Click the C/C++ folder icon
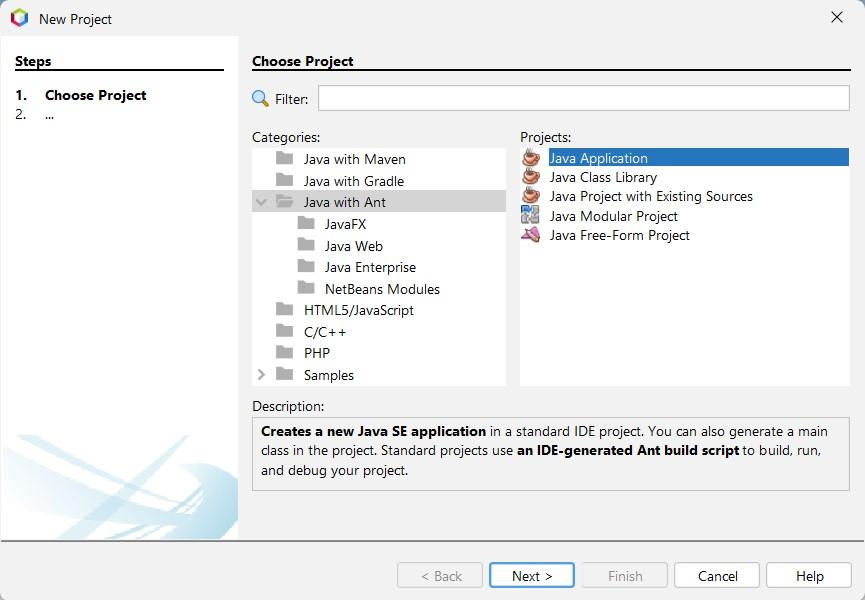 click(285, 330)
